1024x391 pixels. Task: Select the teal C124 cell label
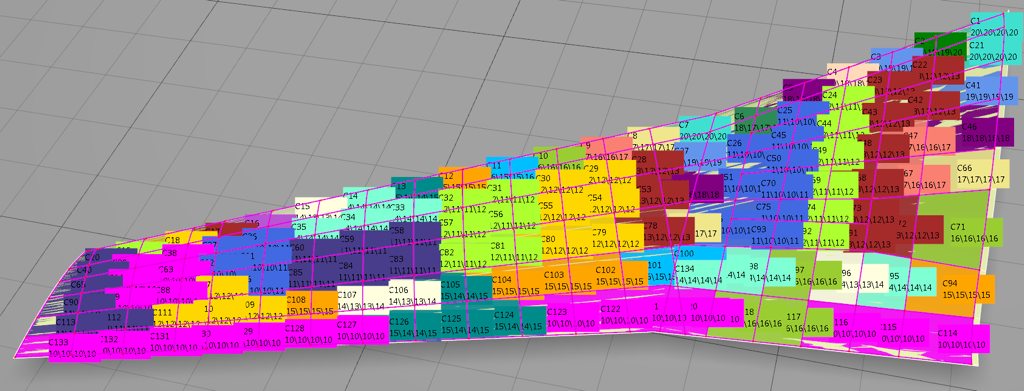tap(519, 320)
